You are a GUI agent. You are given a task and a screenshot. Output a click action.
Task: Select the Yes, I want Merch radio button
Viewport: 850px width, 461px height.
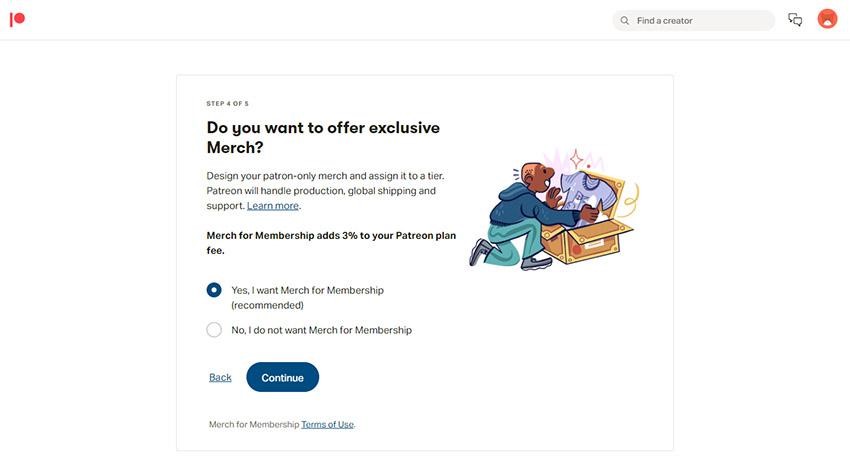point(214,290)
